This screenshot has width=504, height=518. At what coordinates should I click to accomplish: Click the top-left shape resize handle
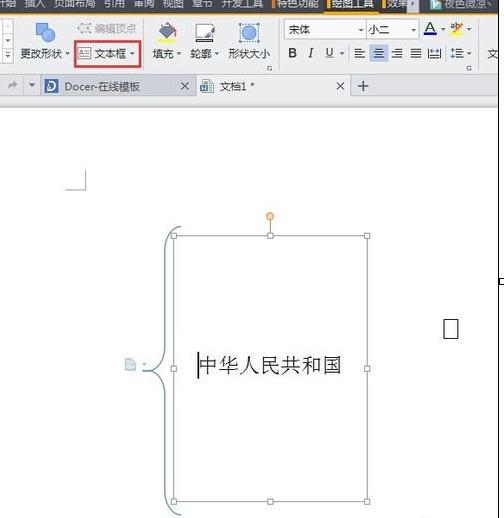(174, 236)
